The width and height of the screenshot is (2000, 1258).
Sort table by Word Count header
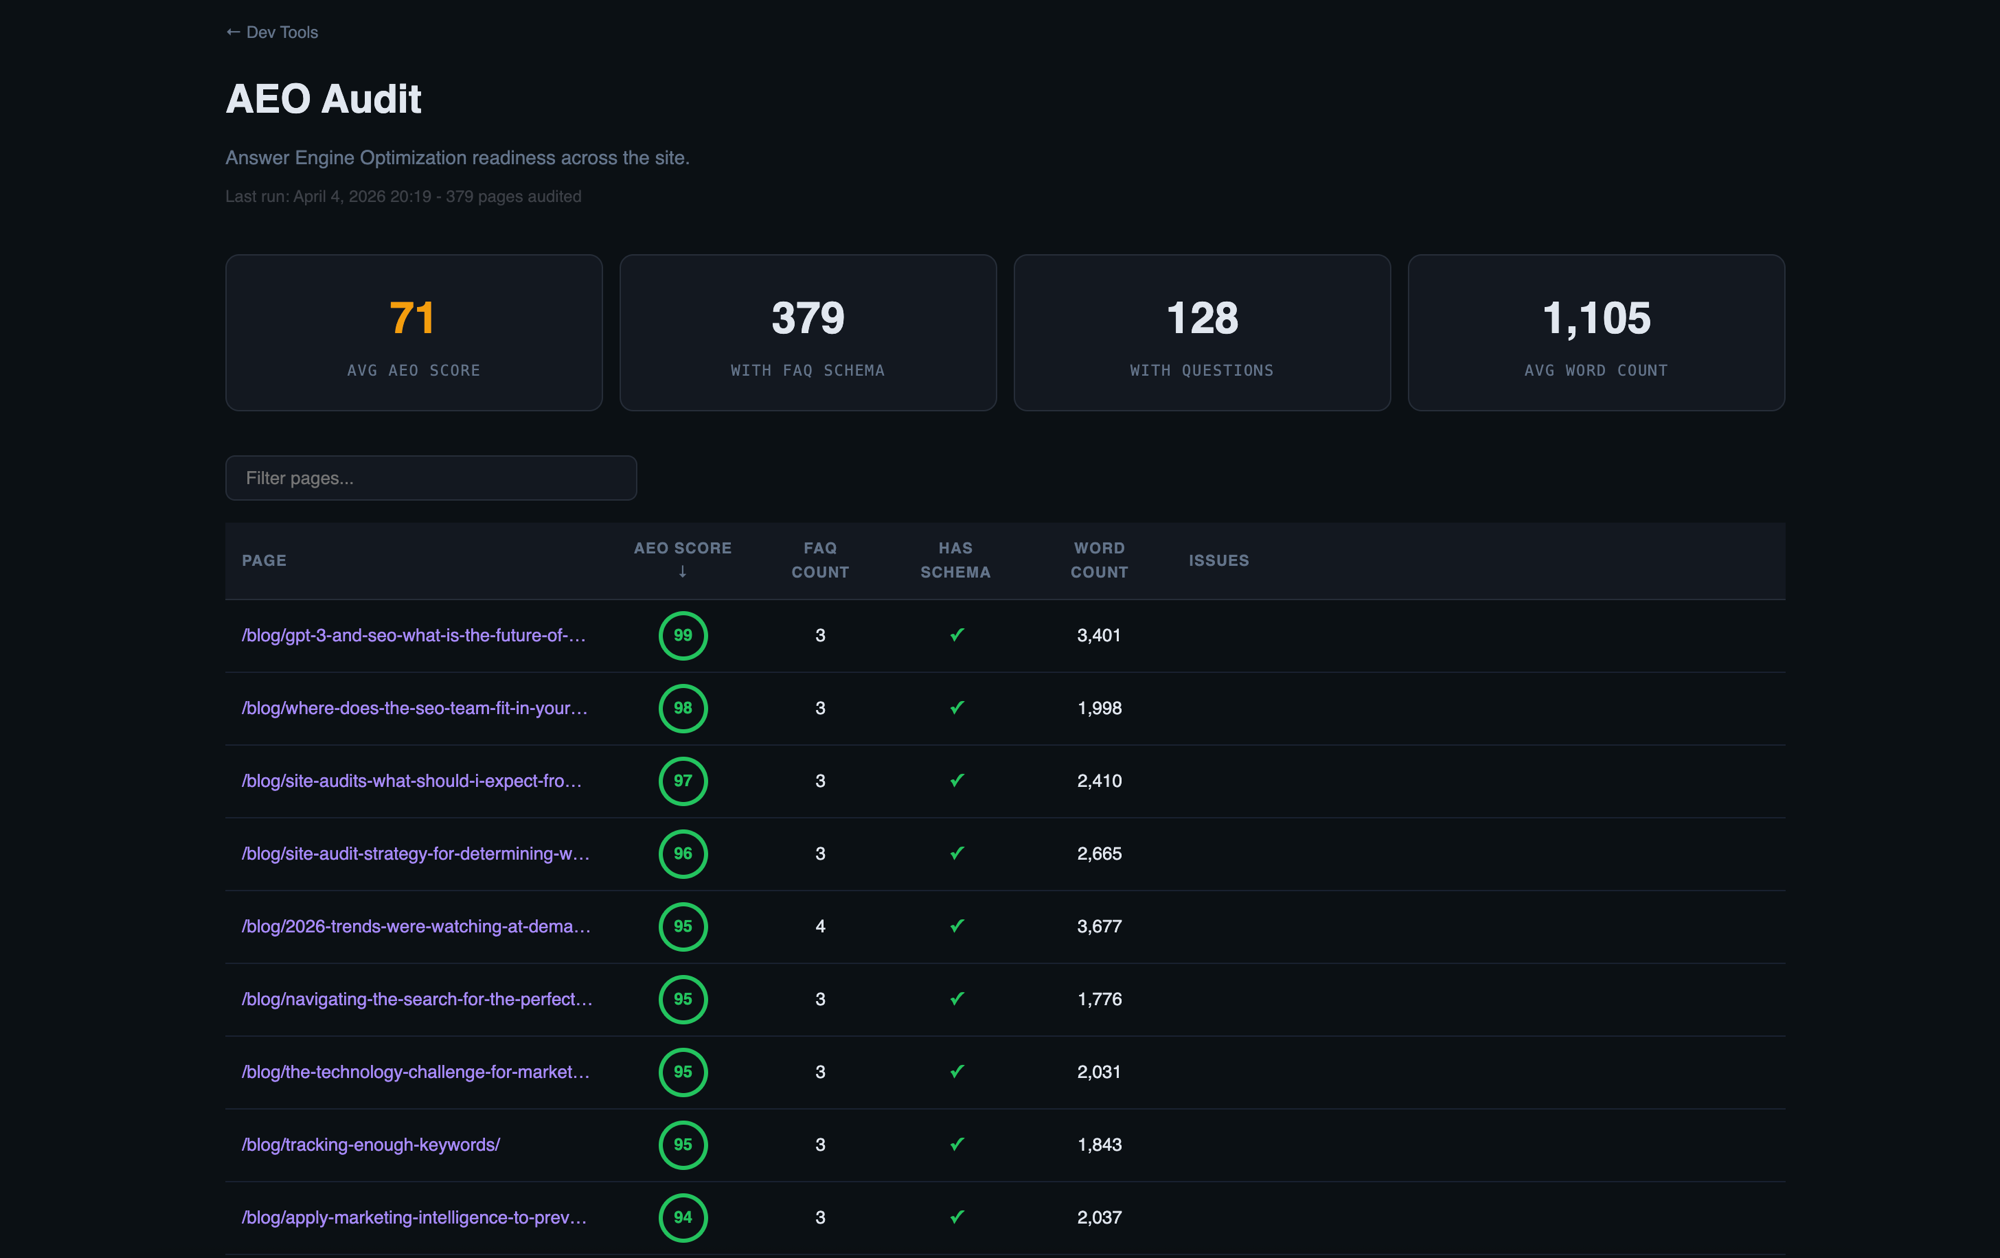(x=1099, y=560)
